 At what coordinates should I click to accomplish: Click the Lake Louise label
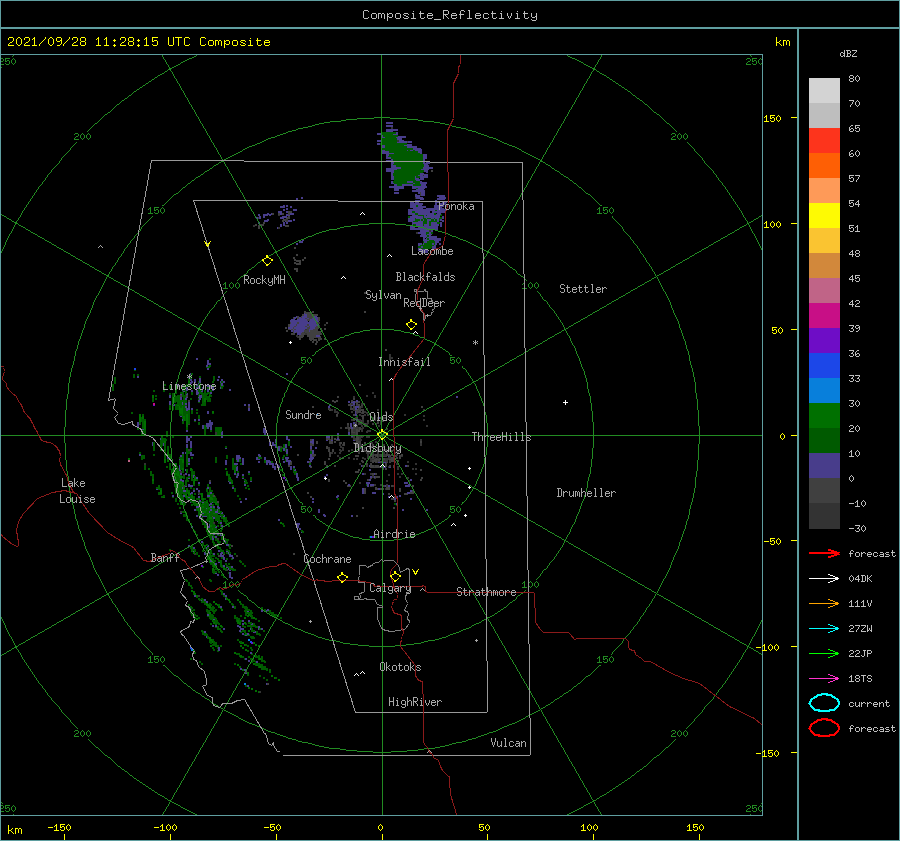[x=77, y=491]
